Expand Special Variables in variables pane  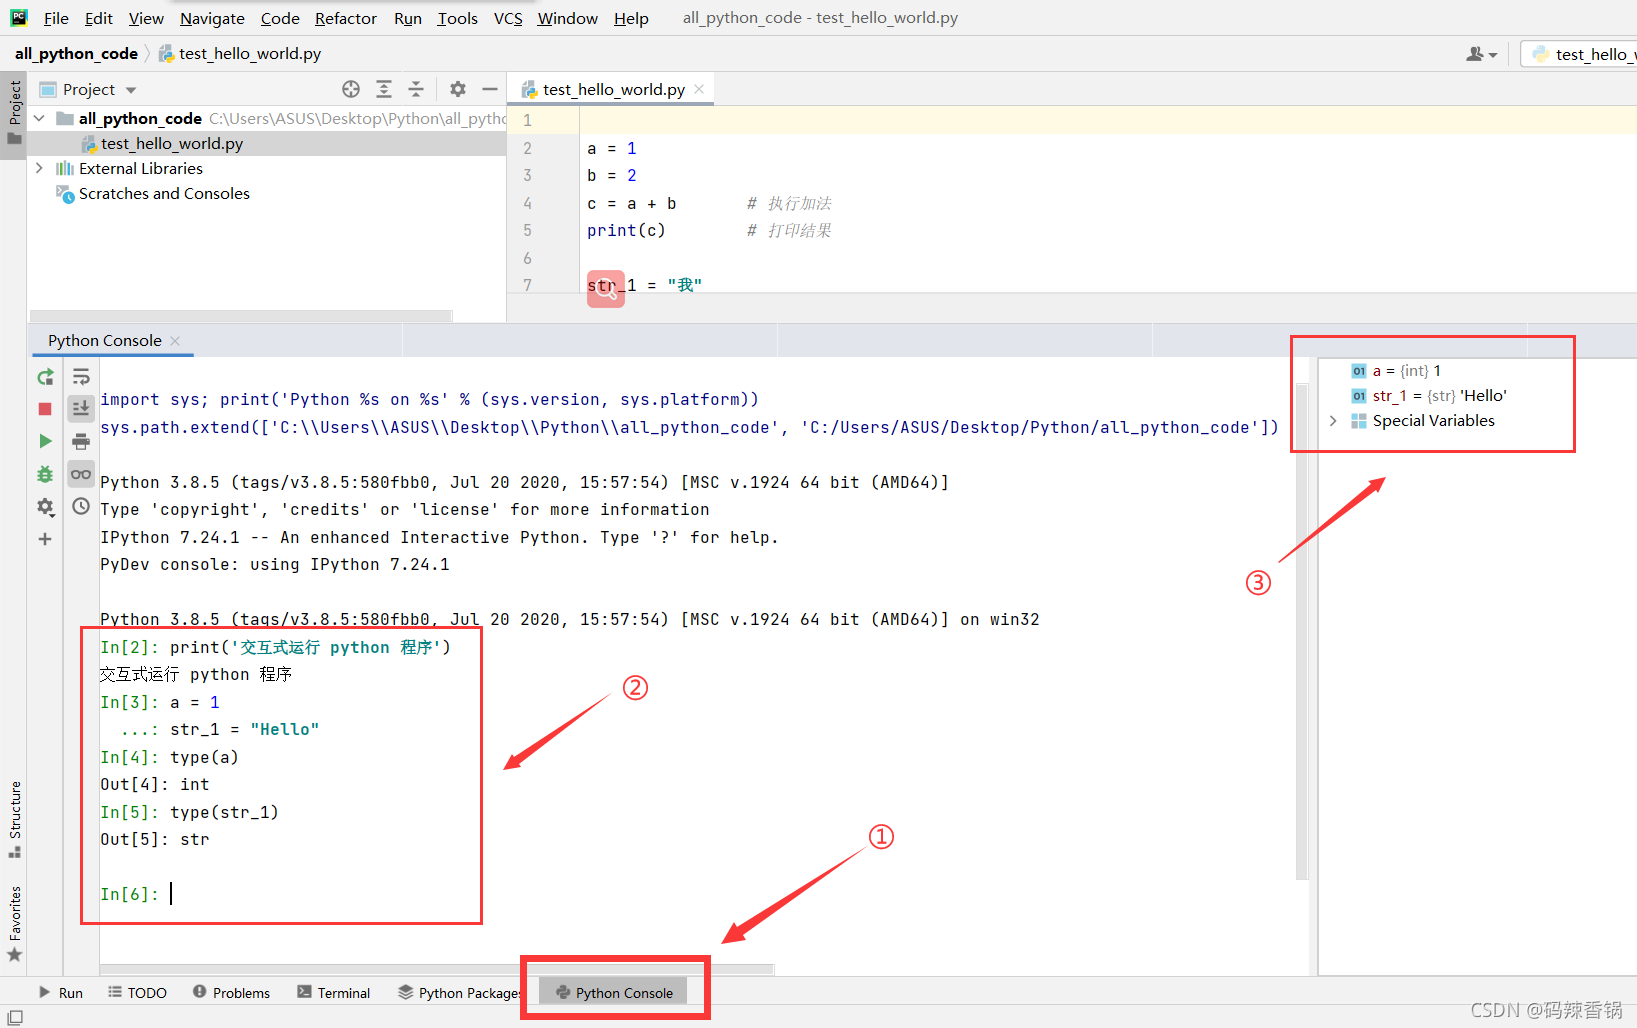pos(1333,421)
